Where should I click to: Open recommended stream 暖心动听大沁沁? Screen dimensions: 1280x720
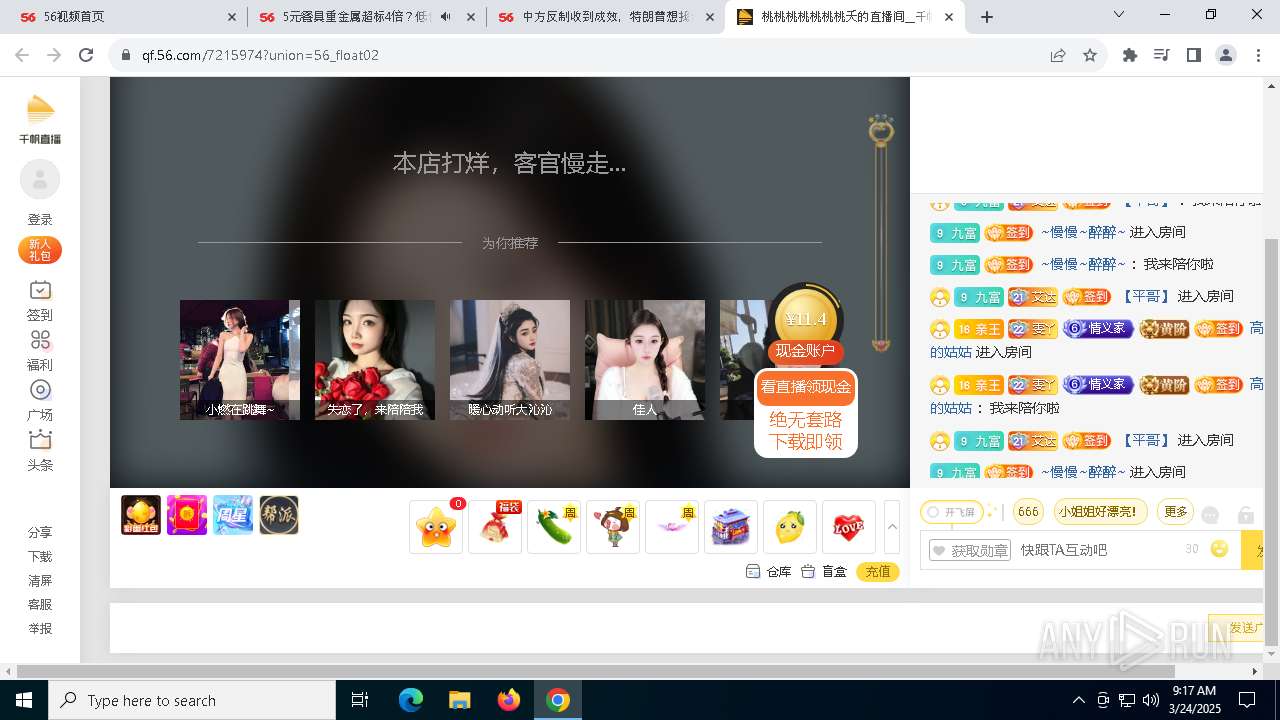(x=510, y=360)
